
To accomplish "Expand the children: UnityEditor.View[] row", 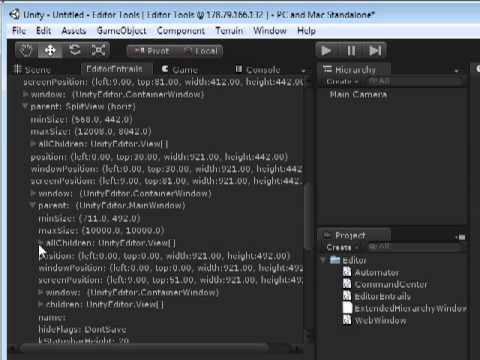I will click(41, 304).
